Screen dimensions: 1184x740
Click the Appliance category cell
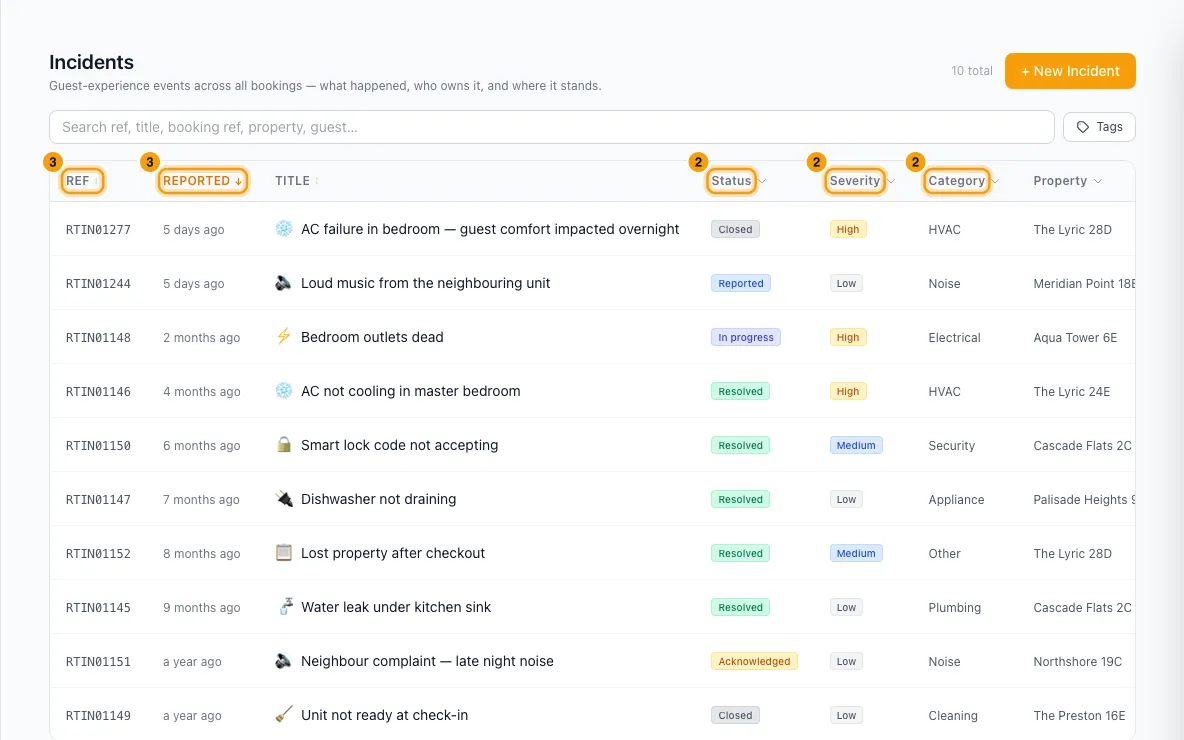click(956, 500)
